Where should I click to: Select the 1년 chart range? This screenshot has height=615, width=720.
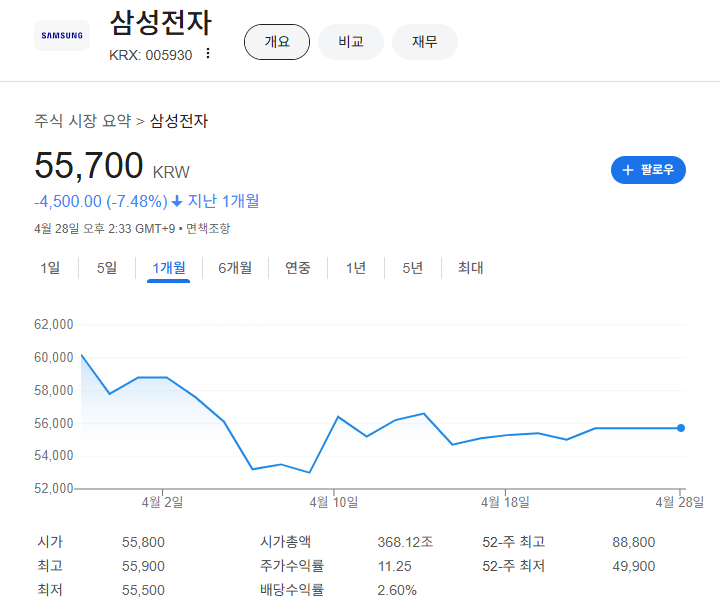click(355, 268)
